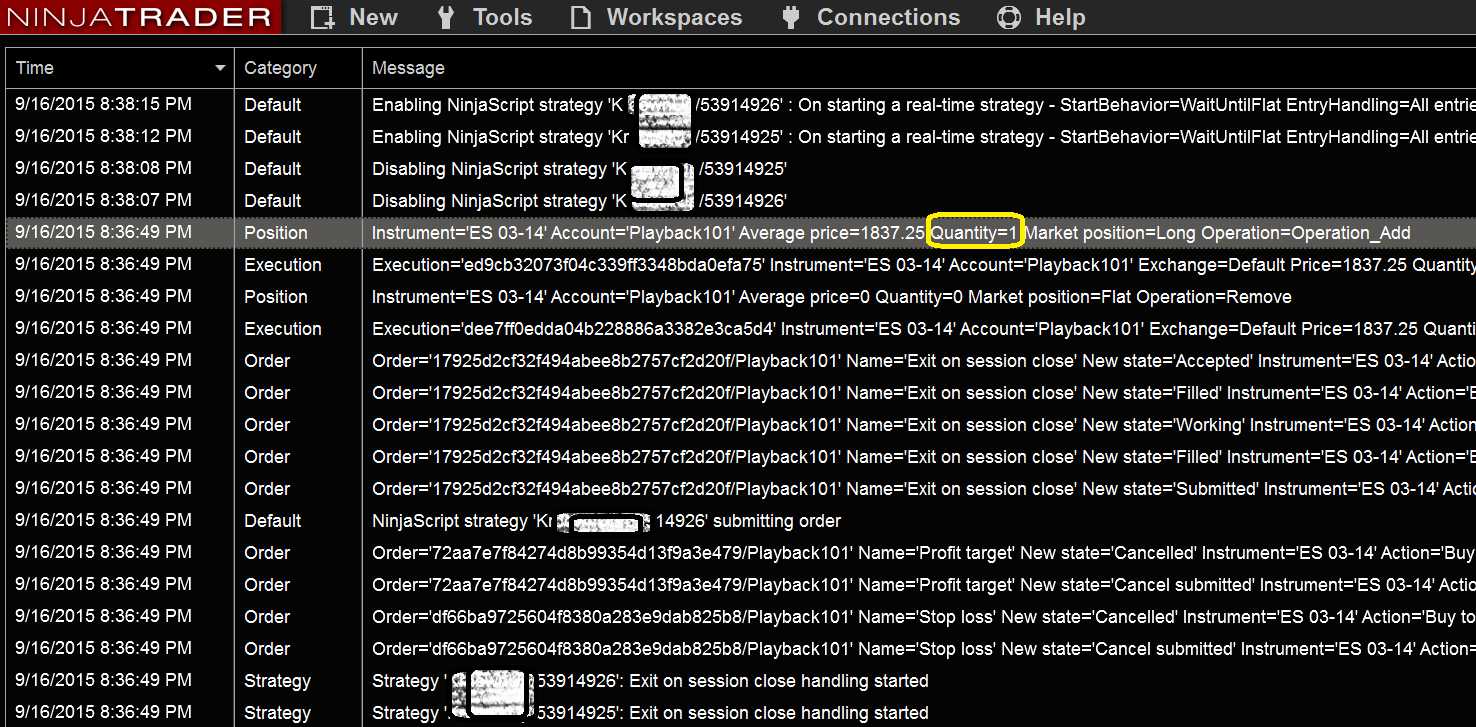Select the Execution message starting 'ed9cb32073f04c'
Image resolution: width=1476 pixels, height=727 pixels.
923,265
